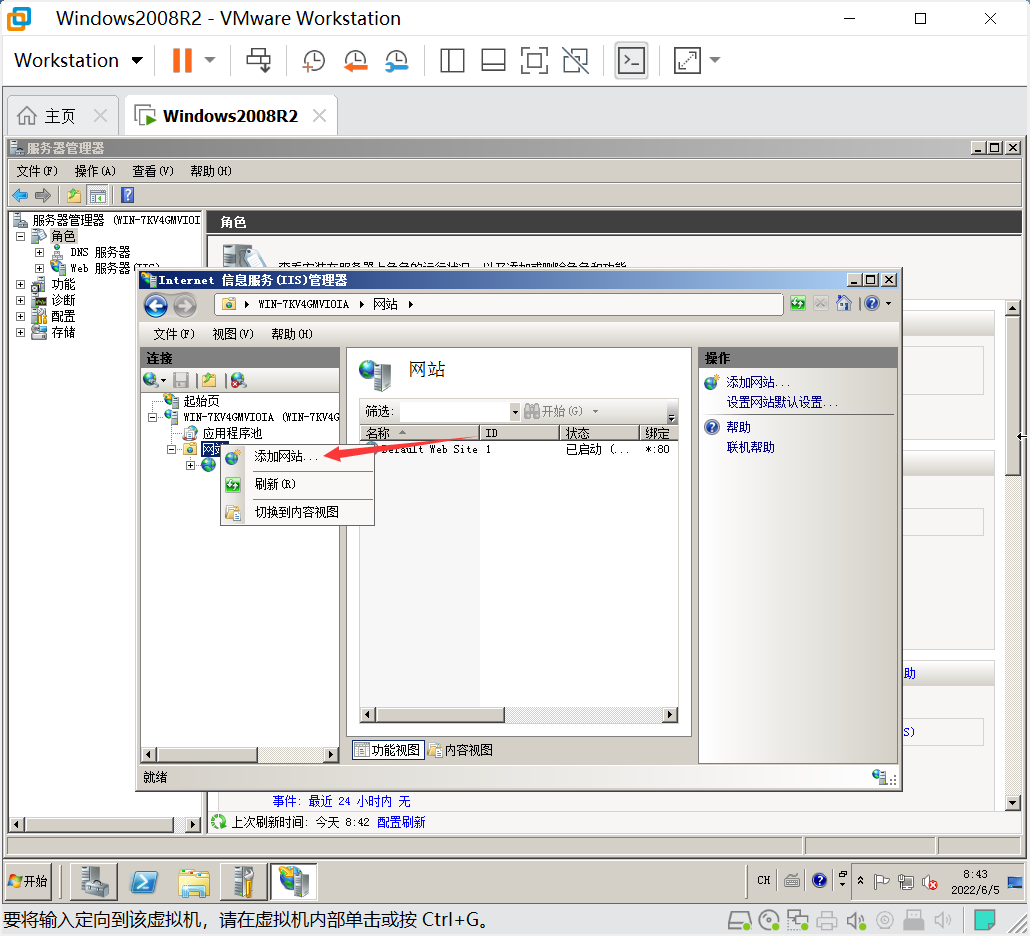Click the 状态 column header
This screenshot has width=1030, height=936.
click(x=599, y=433)
